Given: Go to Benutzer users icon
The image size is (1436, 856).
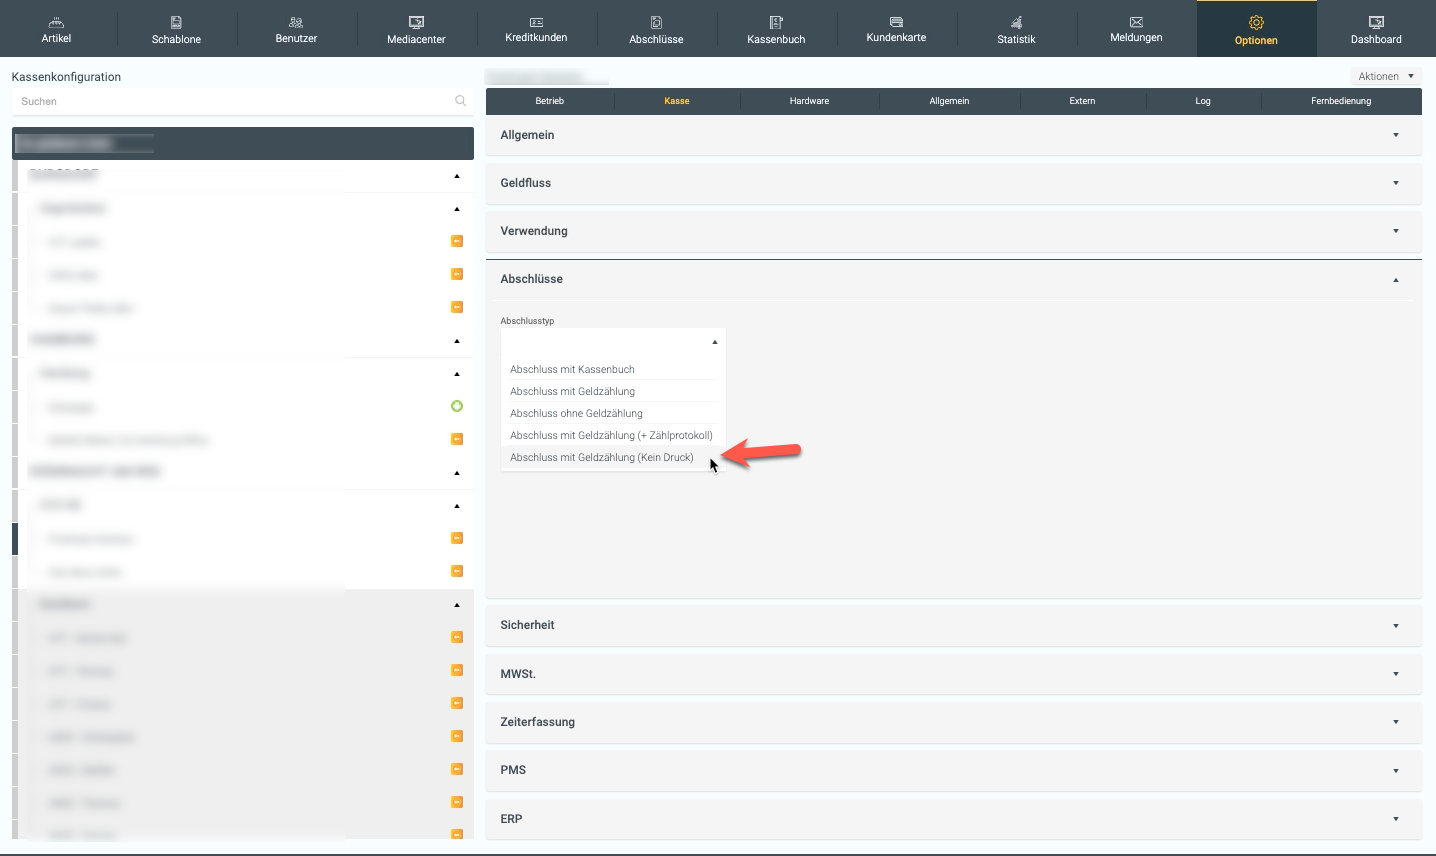Looking at the screenshot, I should click(x=296, y=22).
